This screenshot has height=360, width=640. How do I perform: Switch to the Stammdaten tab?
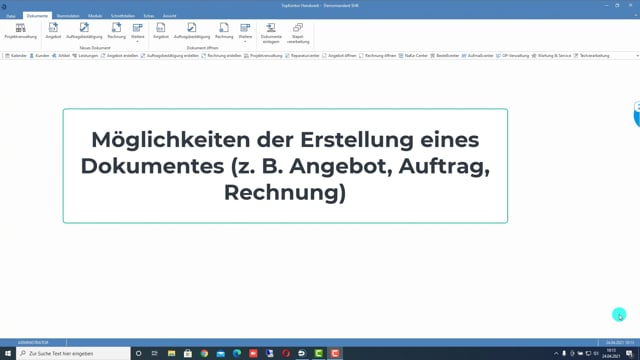pos(68,16)
